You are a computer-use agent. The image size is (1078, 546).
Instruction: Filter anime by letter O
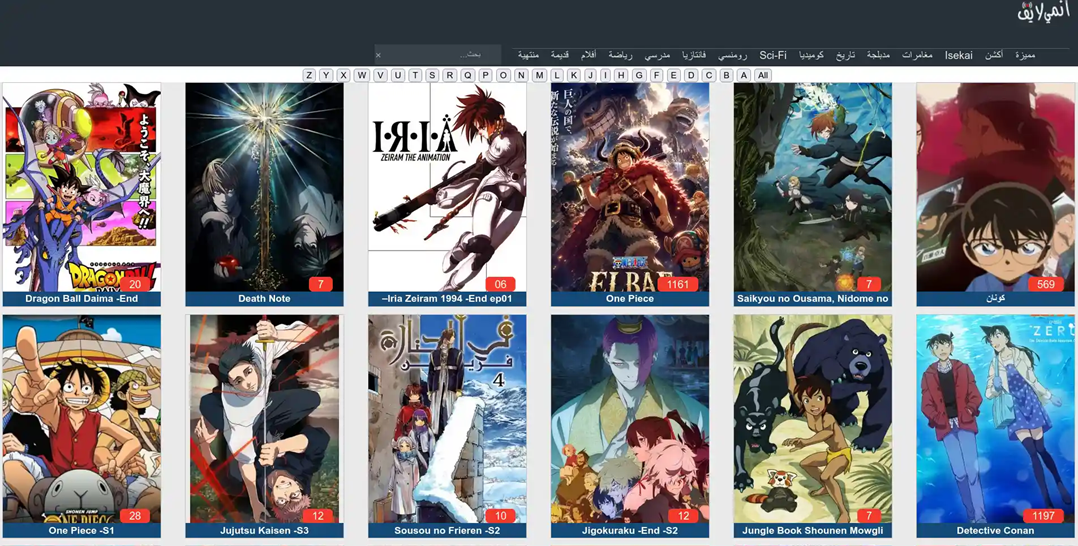[503, 75]
